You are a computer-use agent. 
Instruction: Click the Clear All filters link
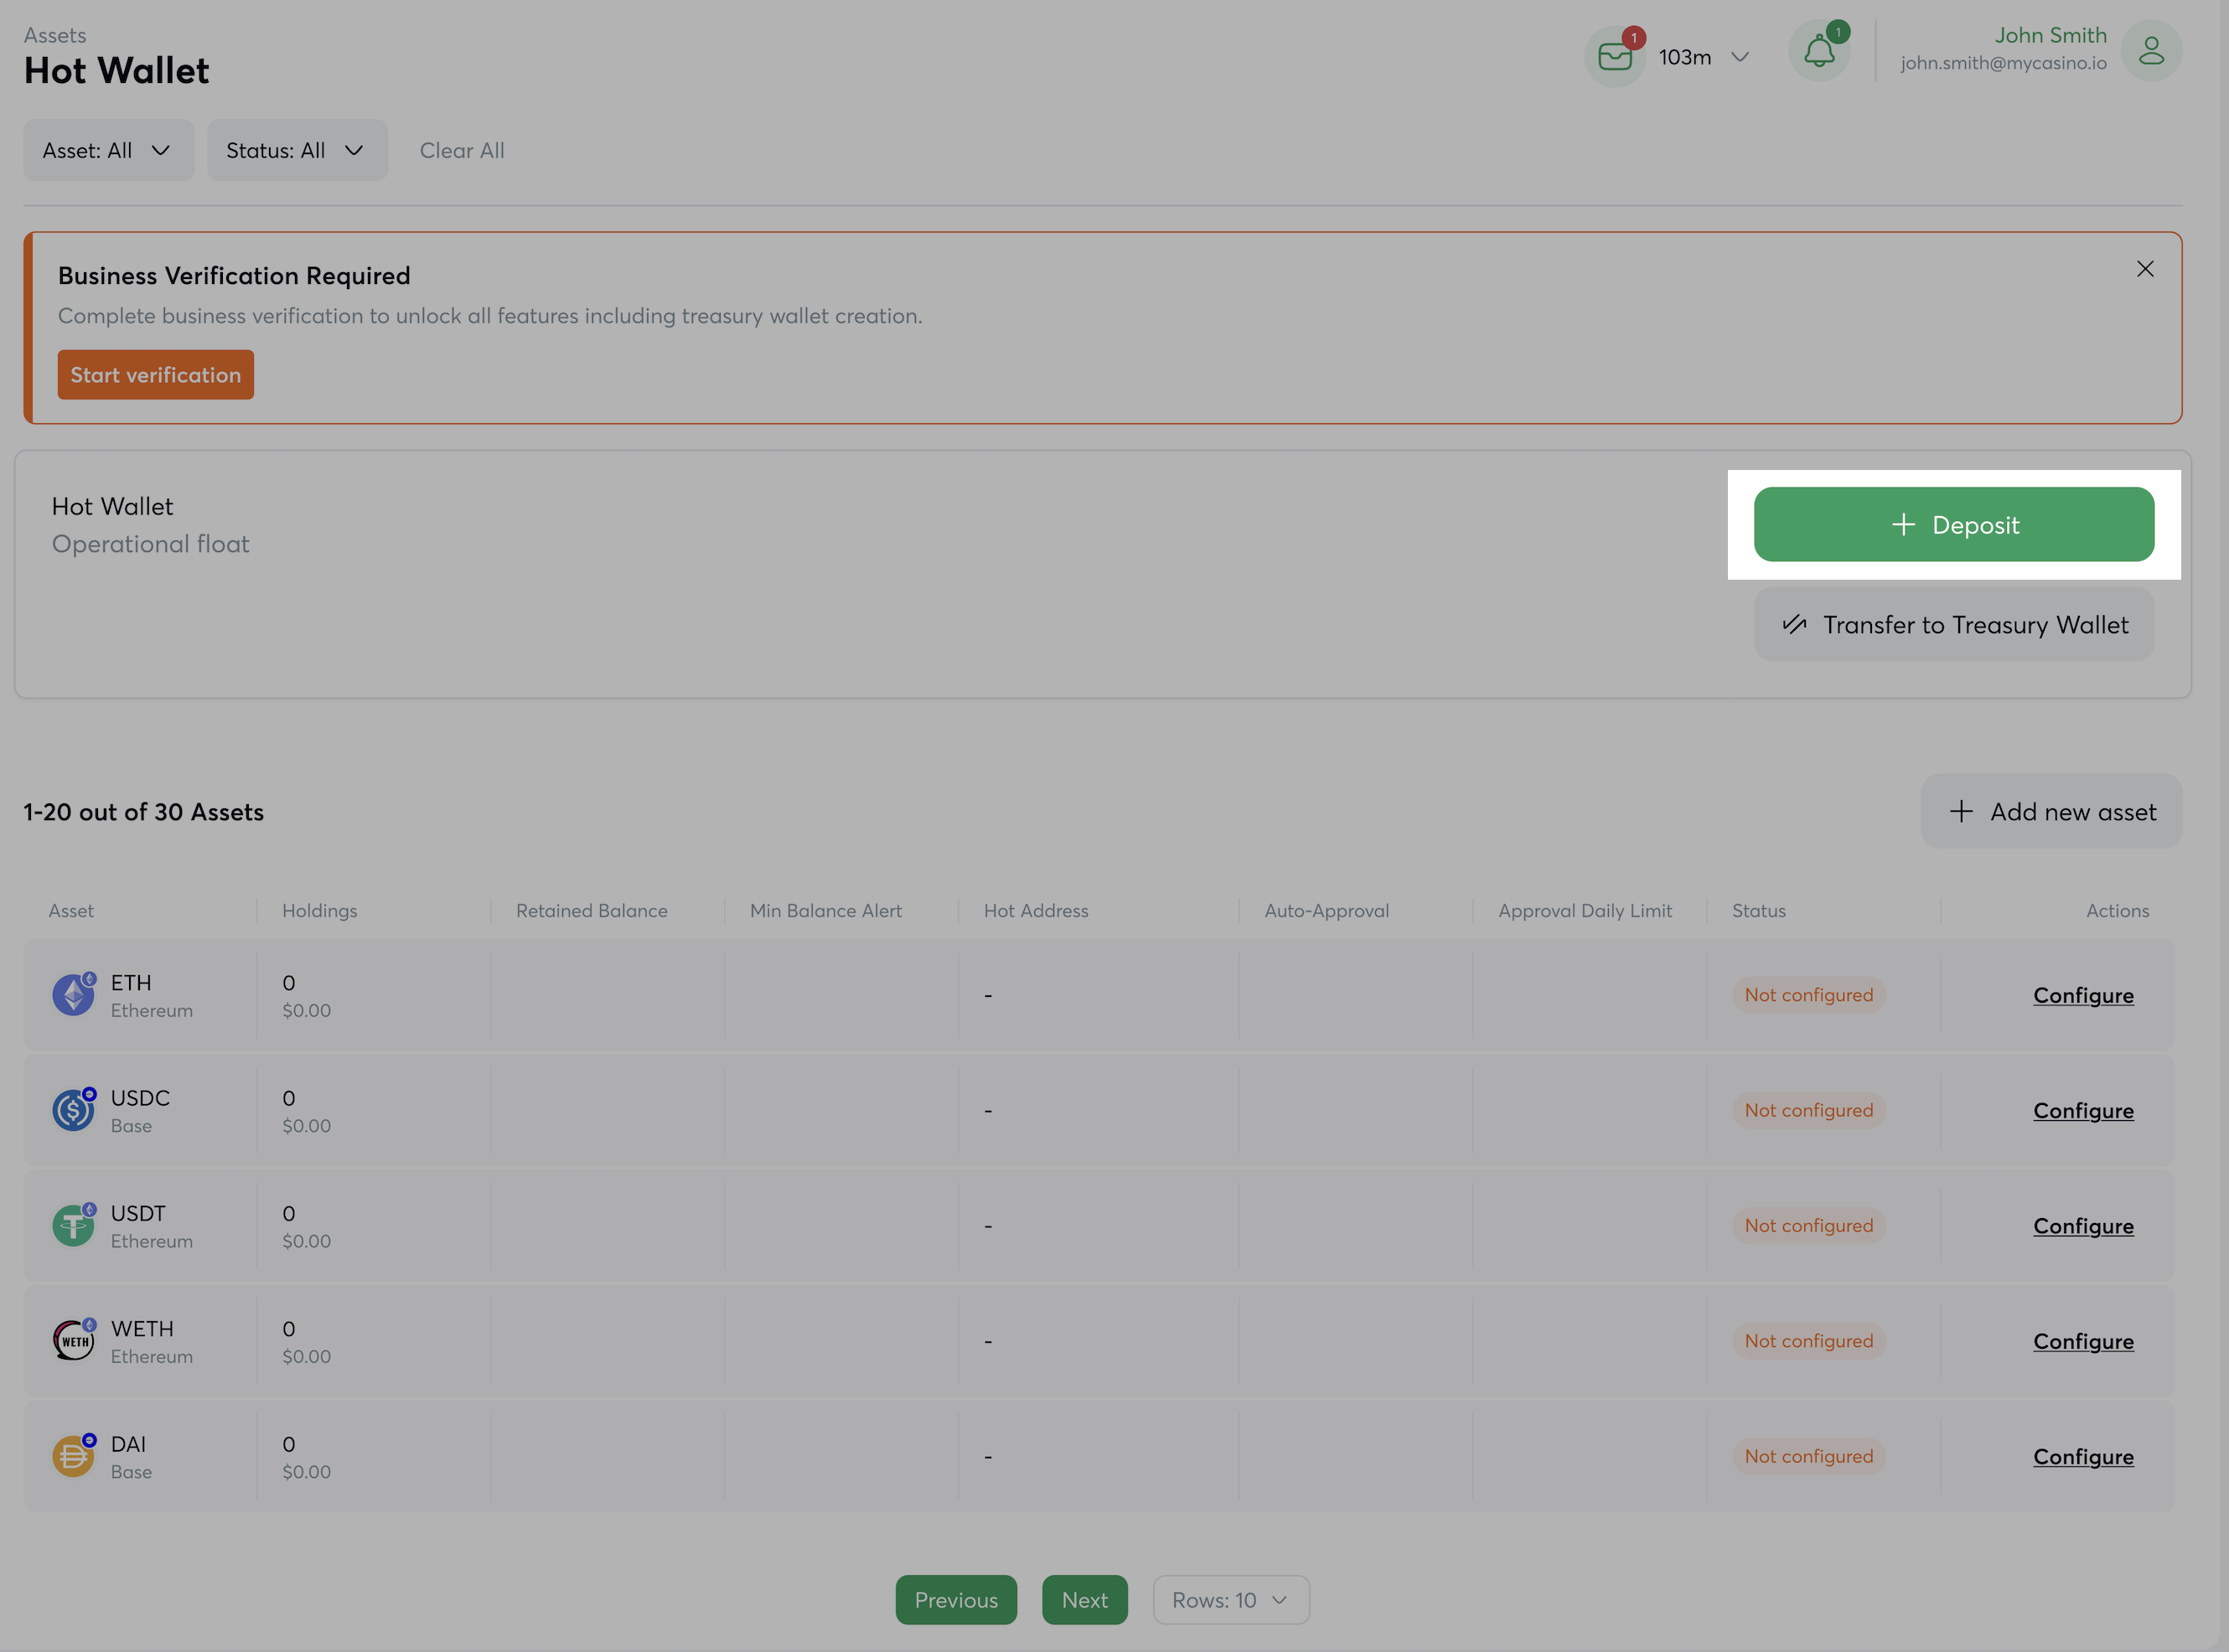pyautogui.click(x=461, y=150)
